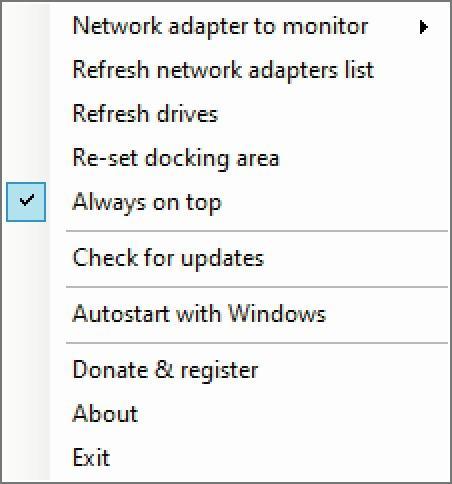The image size is (452, 484).
Task: Expand the arrow beside Network adapter to monitor
Action: tap(423, 27)
